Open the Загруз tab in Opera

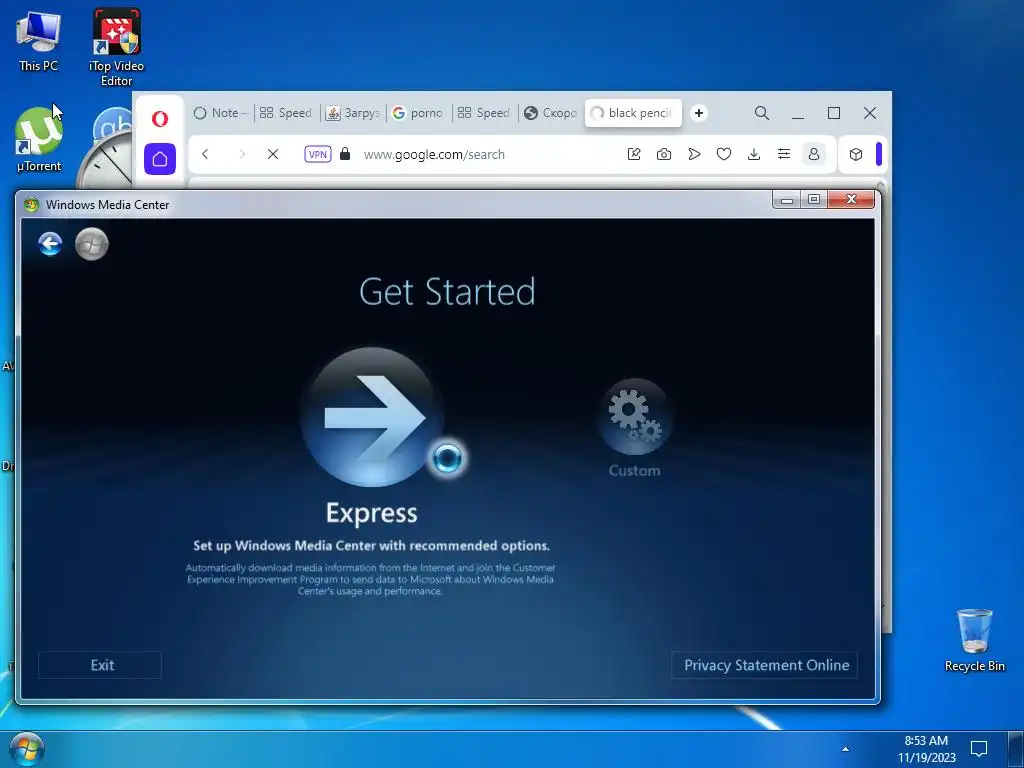click(353, 113)
